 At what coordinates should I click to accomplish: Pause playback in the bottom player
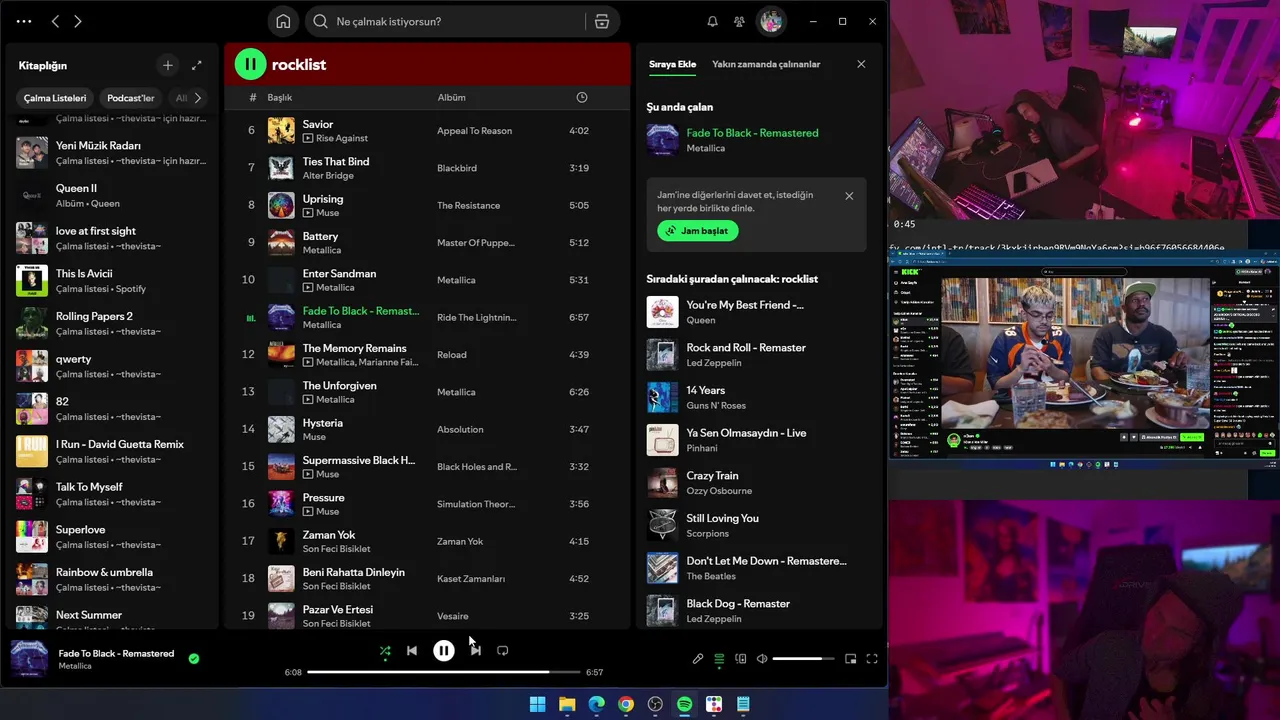tap(444, 650)
